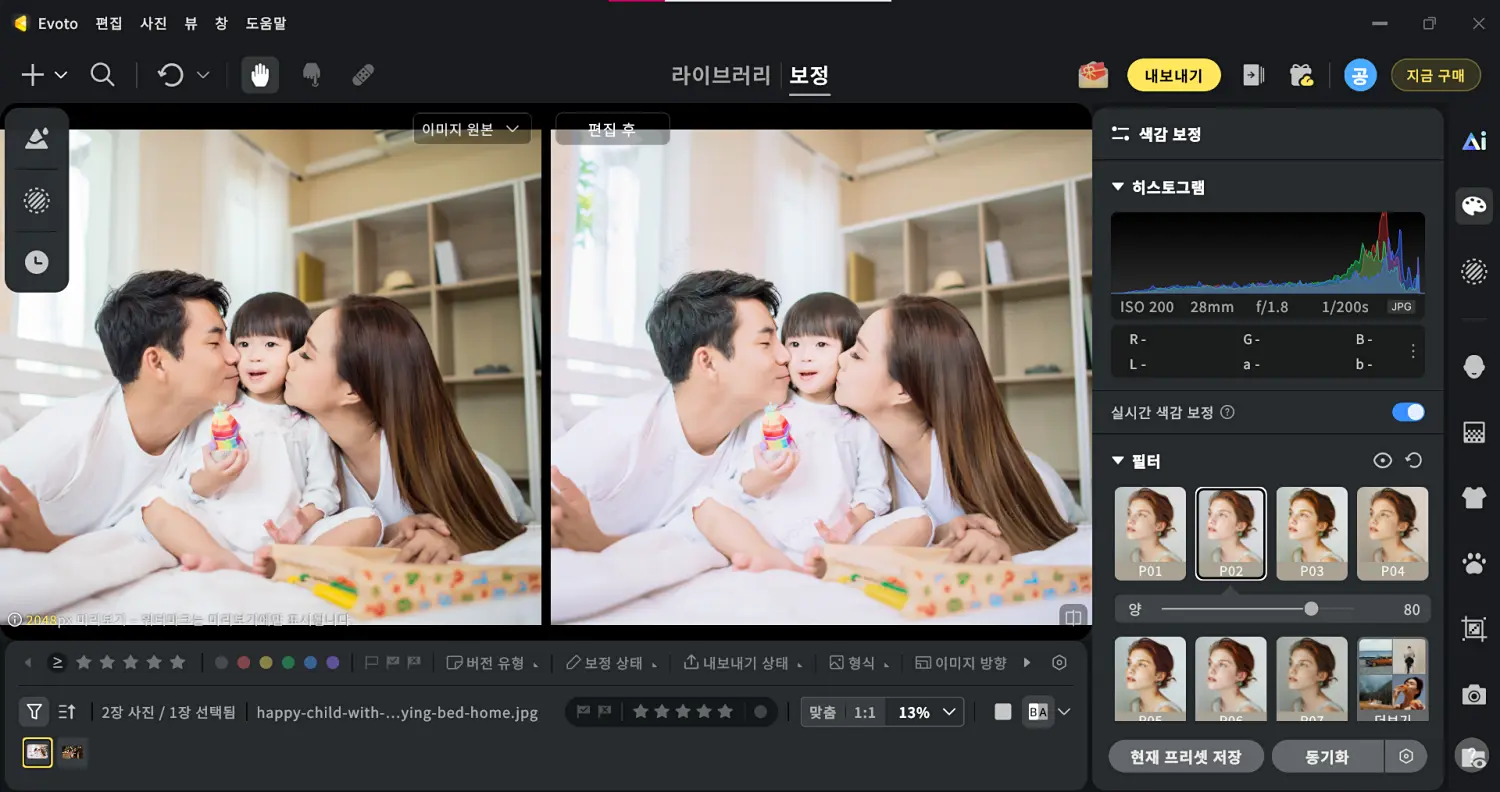Open the AI tools panel
The width and height of the screenshot is (1500, 792).
1474,140
